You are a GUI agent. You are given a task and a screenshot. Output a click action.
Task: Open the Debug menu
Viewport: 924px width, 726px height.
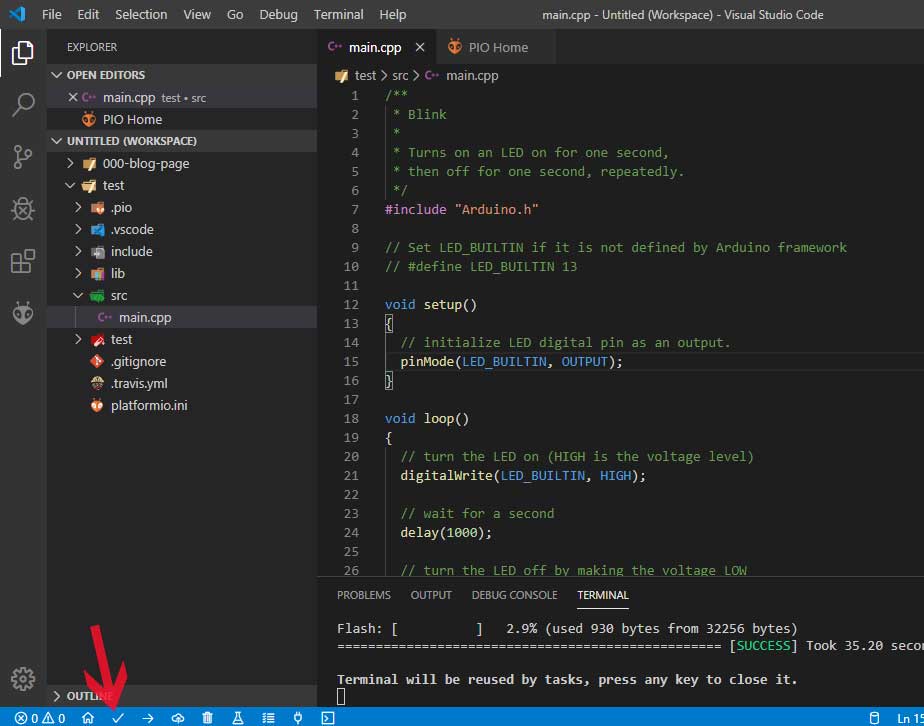point(278,14)
